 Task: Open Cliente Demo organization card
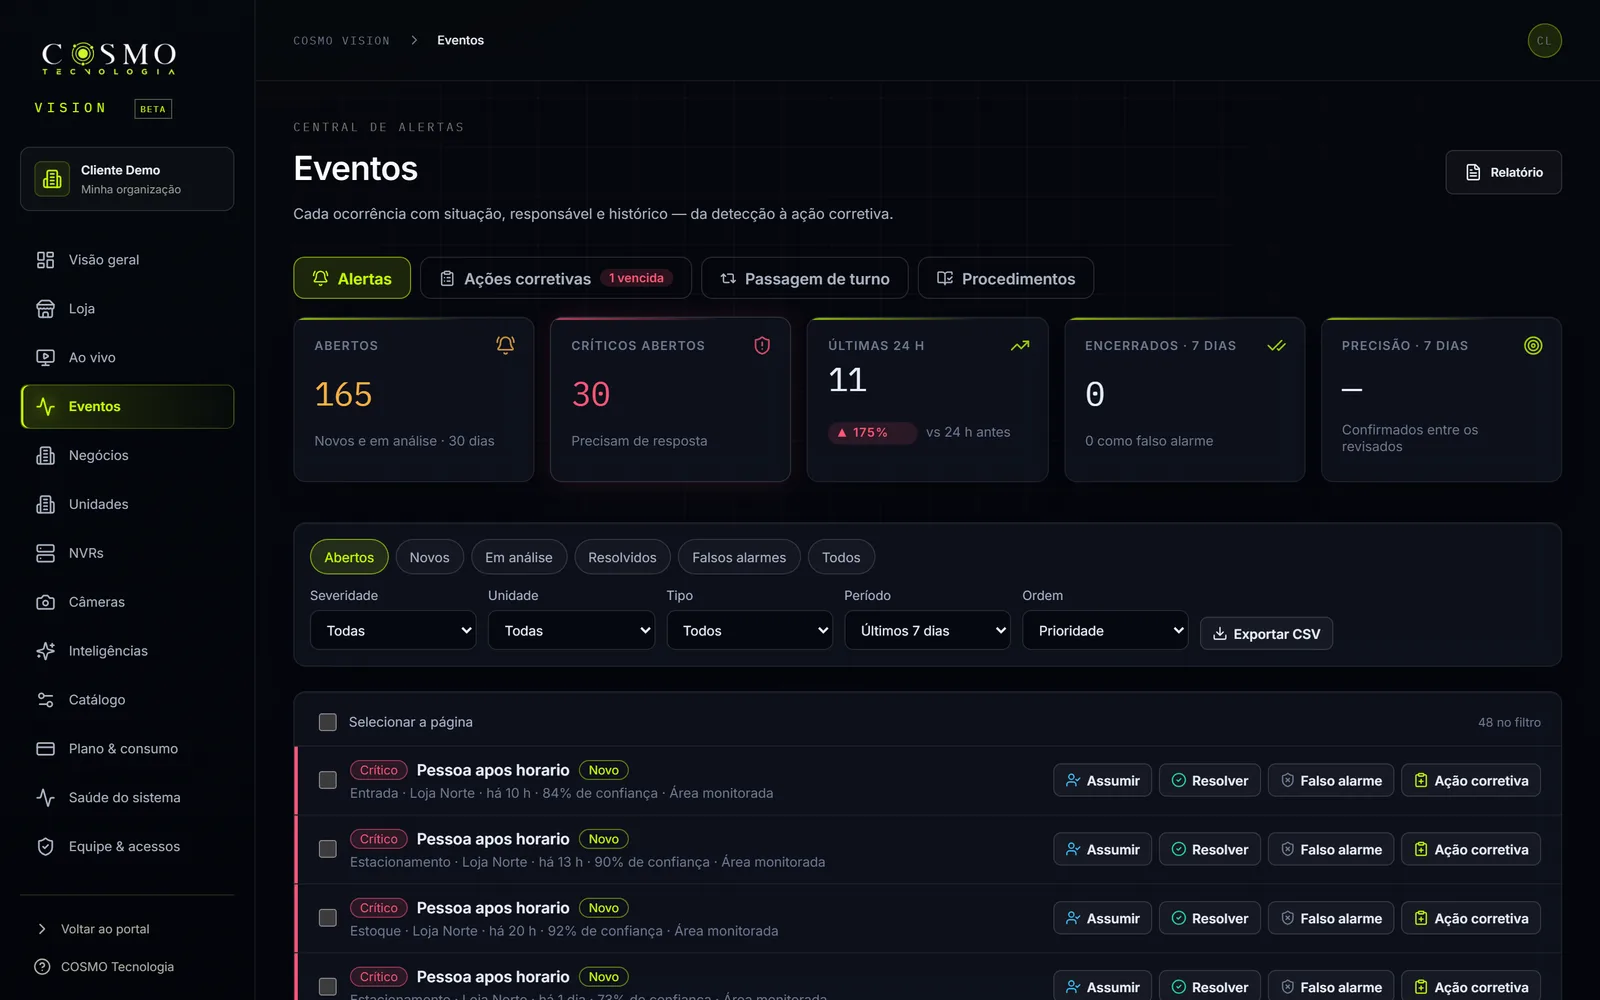[x=127, y=179]
